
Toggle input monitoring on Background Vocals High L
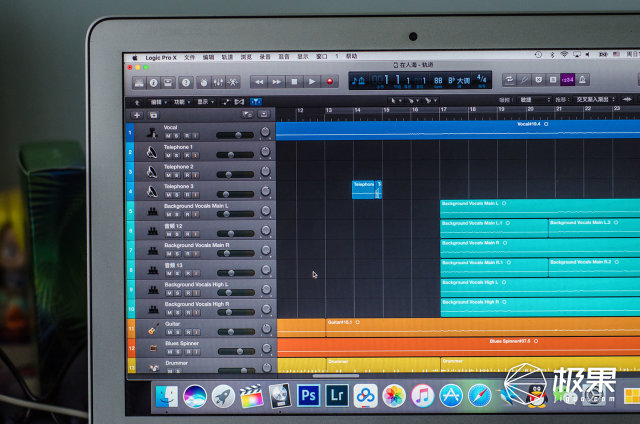[x=196, y=293]
